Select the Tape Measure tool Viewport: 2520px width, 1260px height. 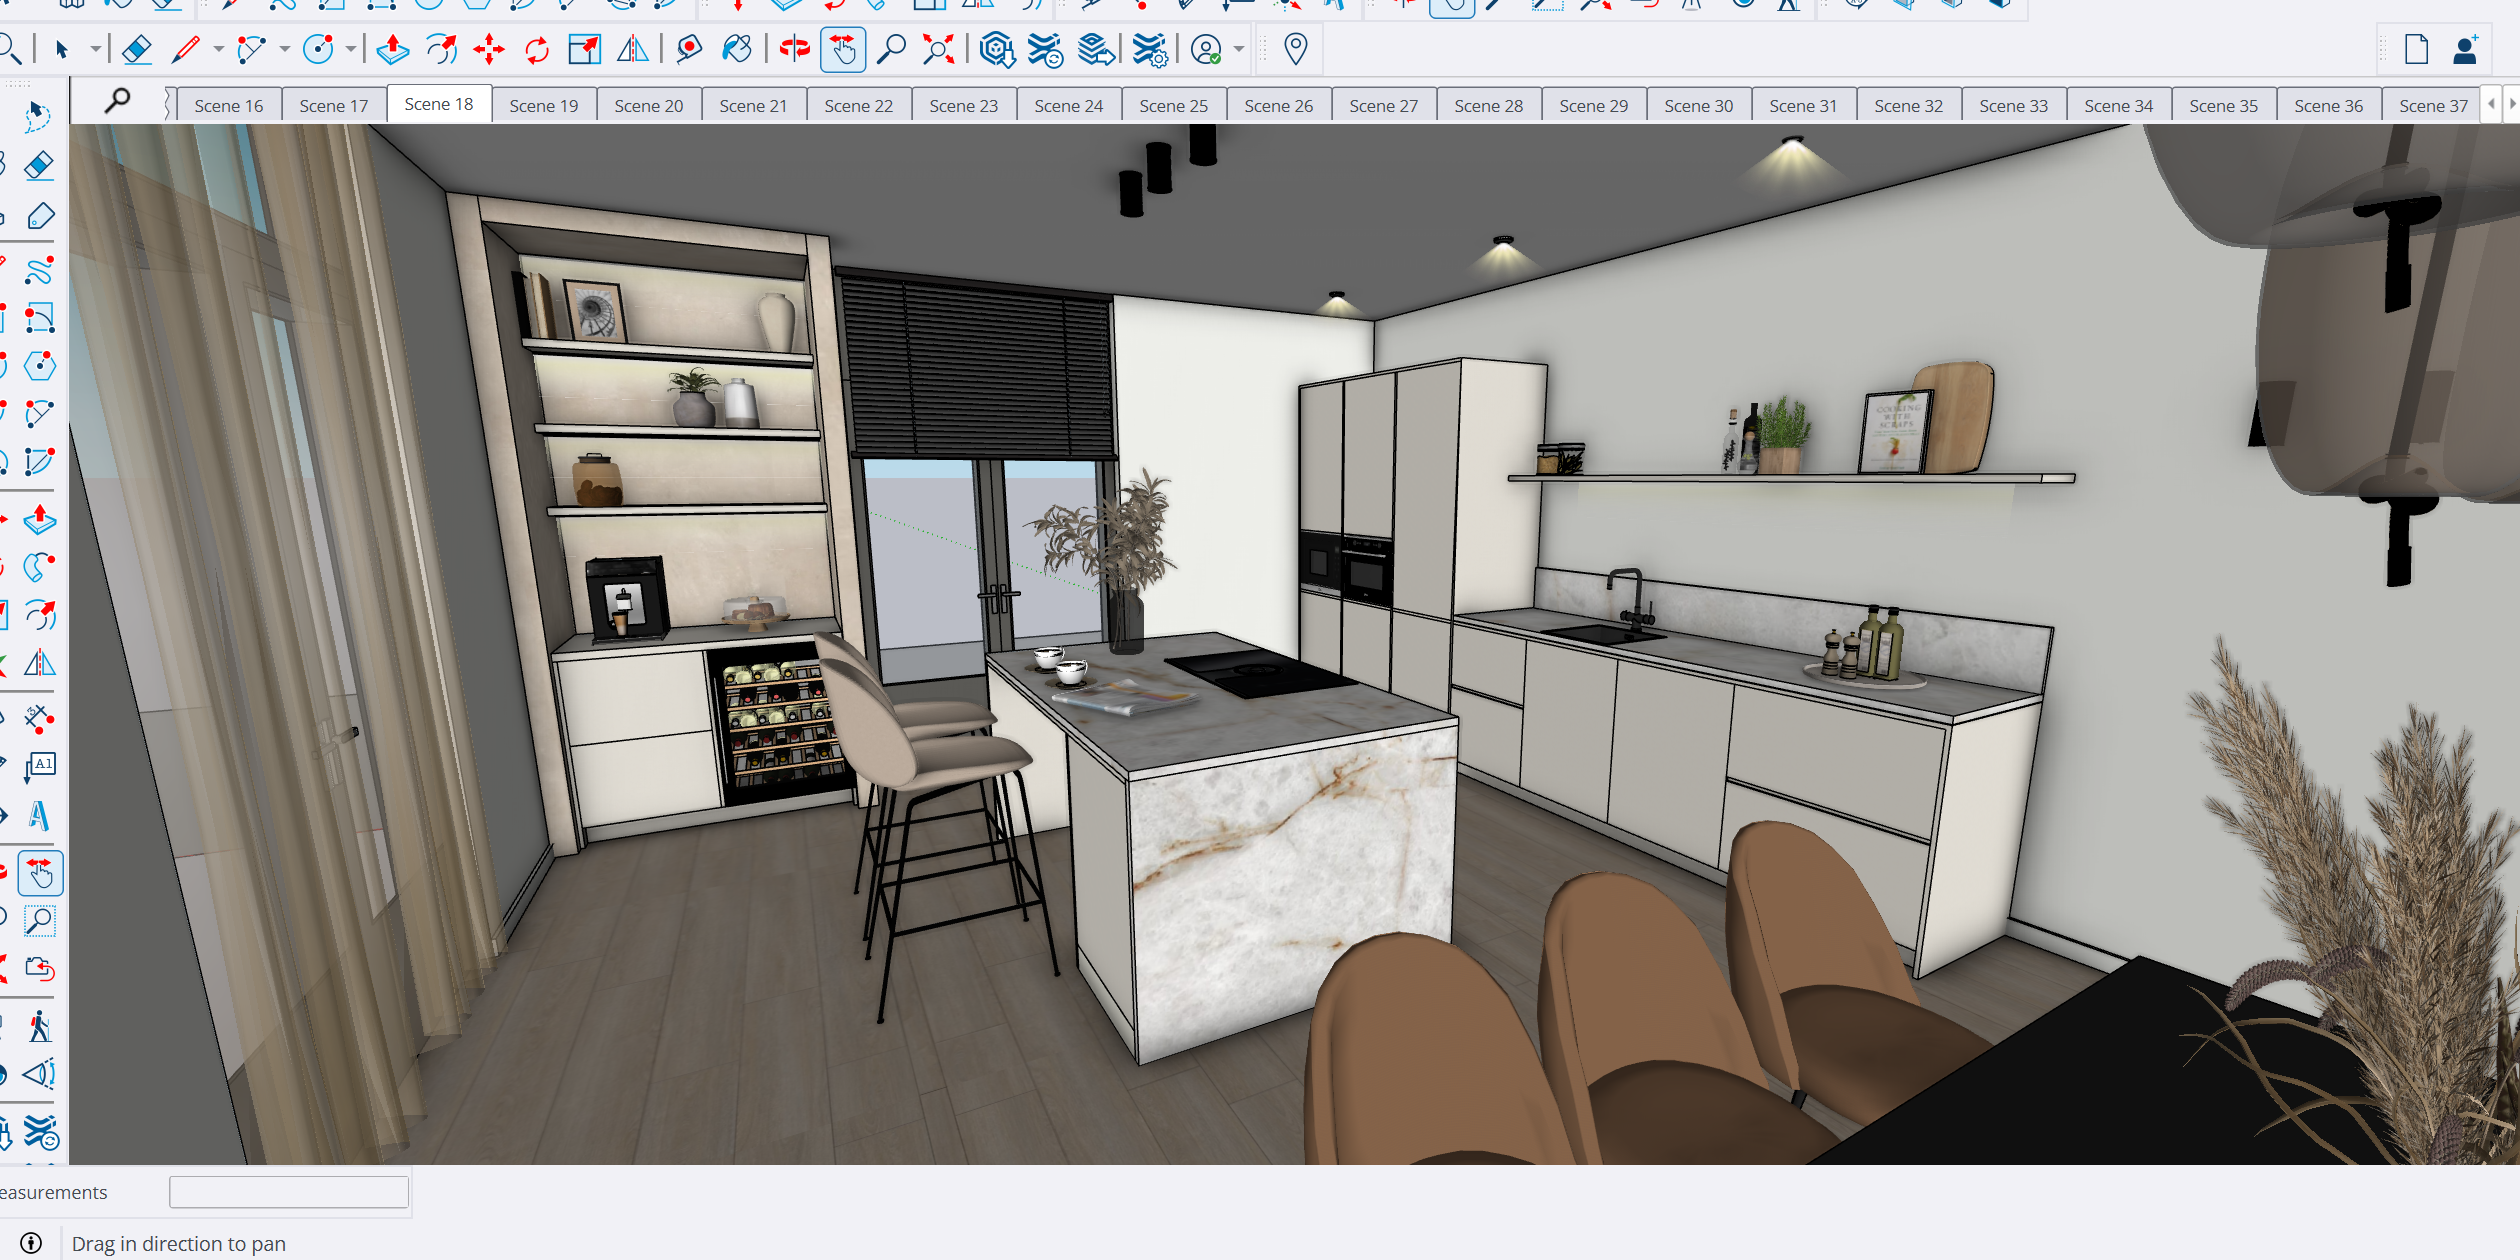point(689,49)
